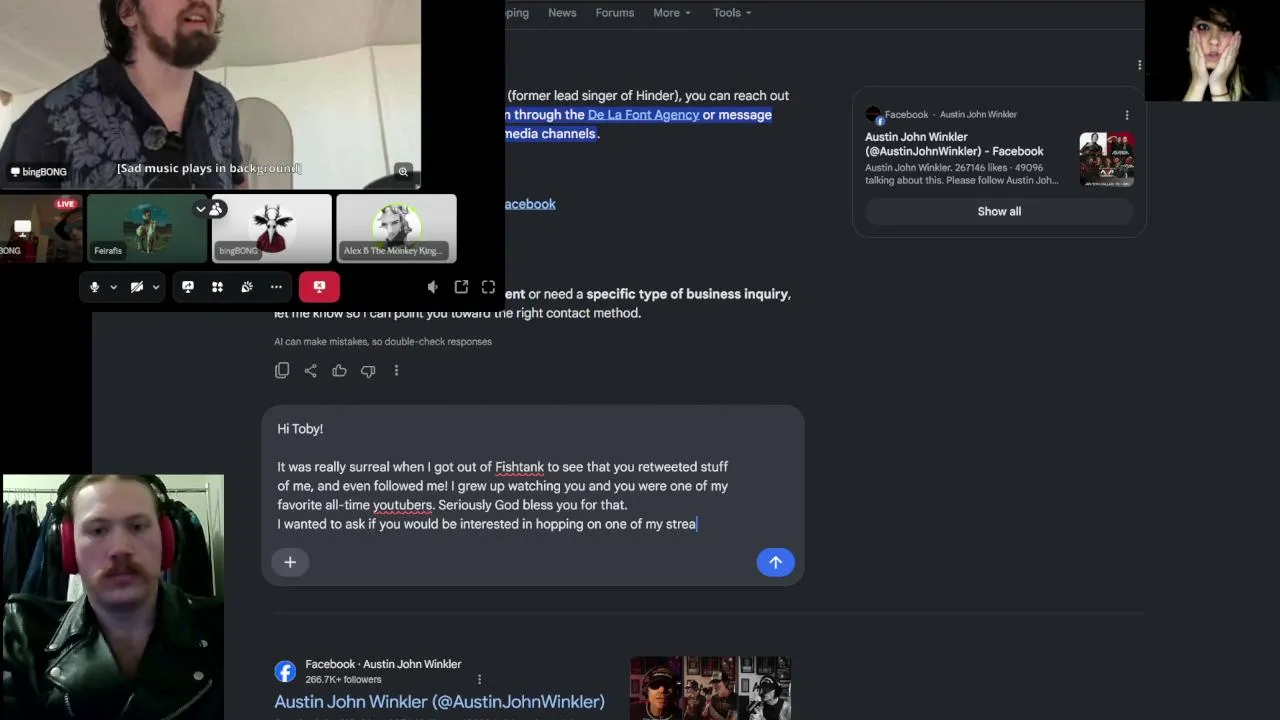The width and height of the screenshot is (1280, 720).
Task: Give thumbs up to the response
Action: (340, 371)
